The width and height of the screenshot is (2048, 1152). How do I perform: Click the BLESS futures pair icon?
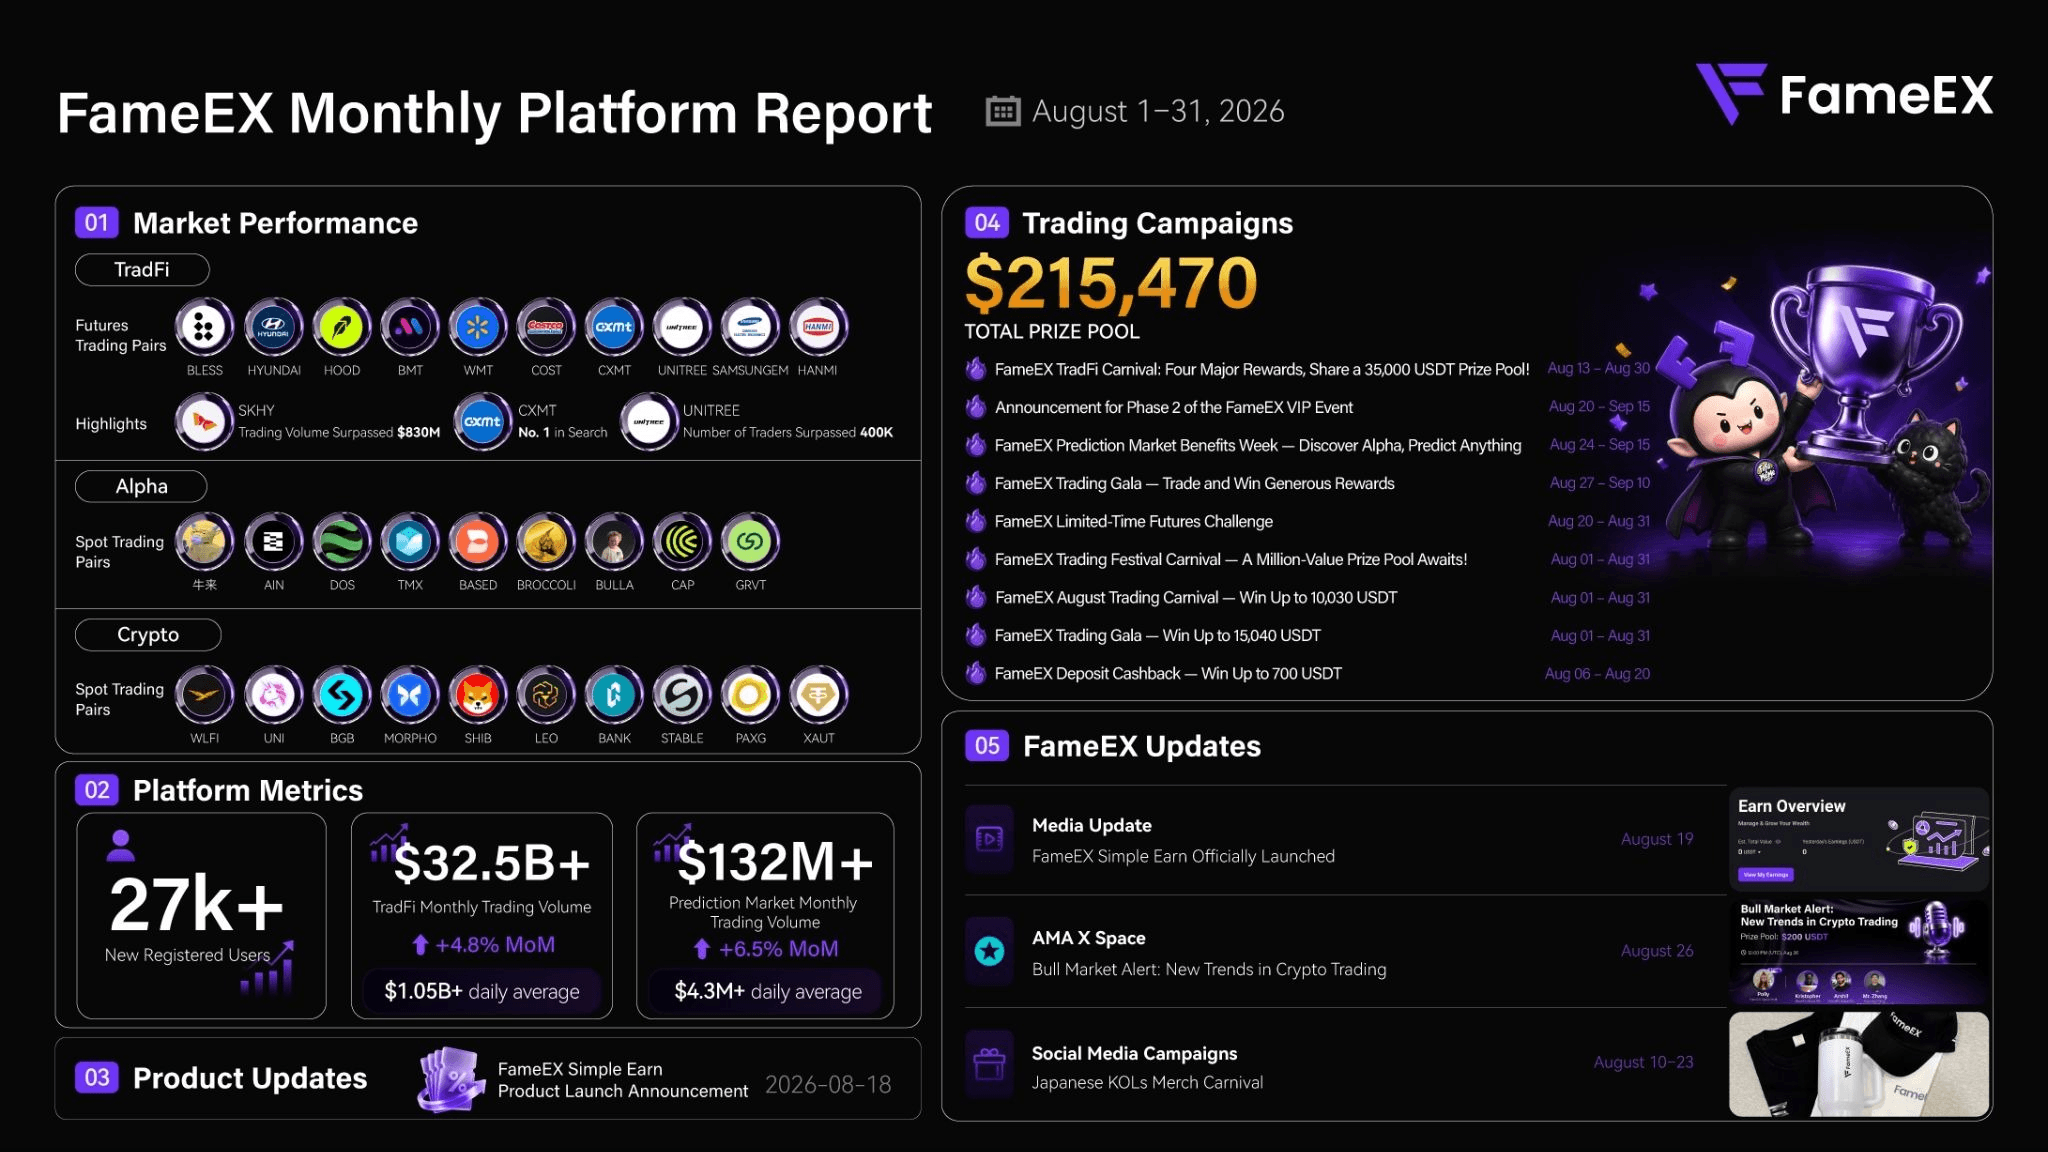pos(204,327)
